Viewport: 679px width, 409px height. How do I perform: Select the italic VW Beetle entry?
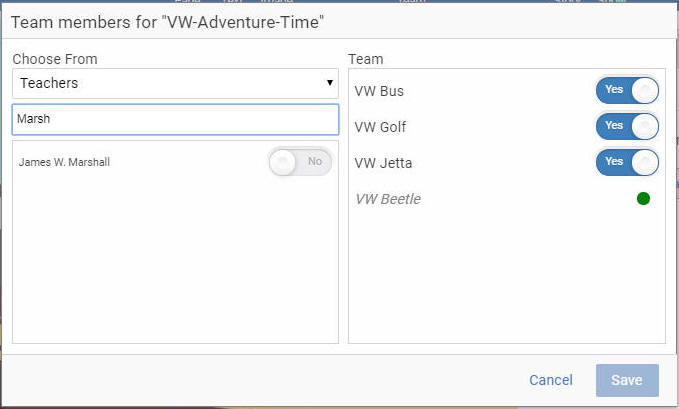[x=388, y=199]
